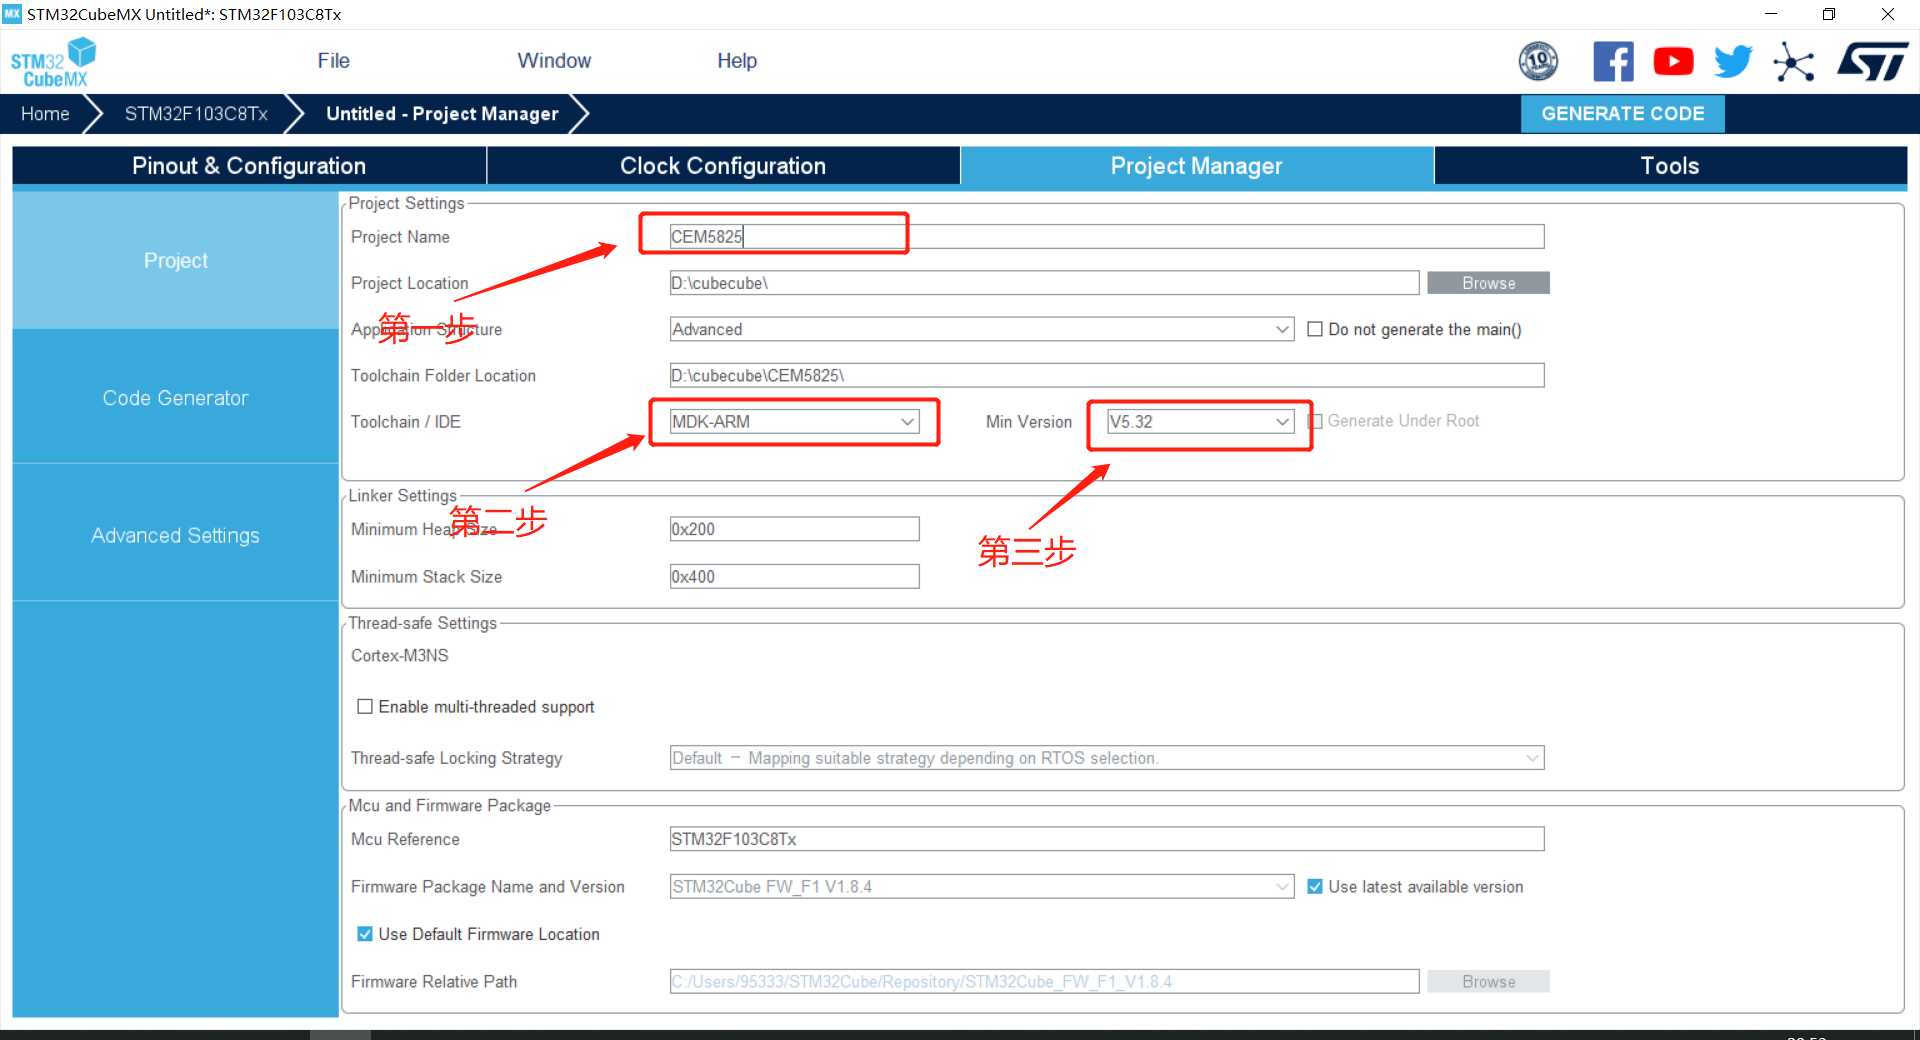Open the Firmware Package Name and Version dropdown
The image size is (1920, 1040).
click(x=982, y=886)
